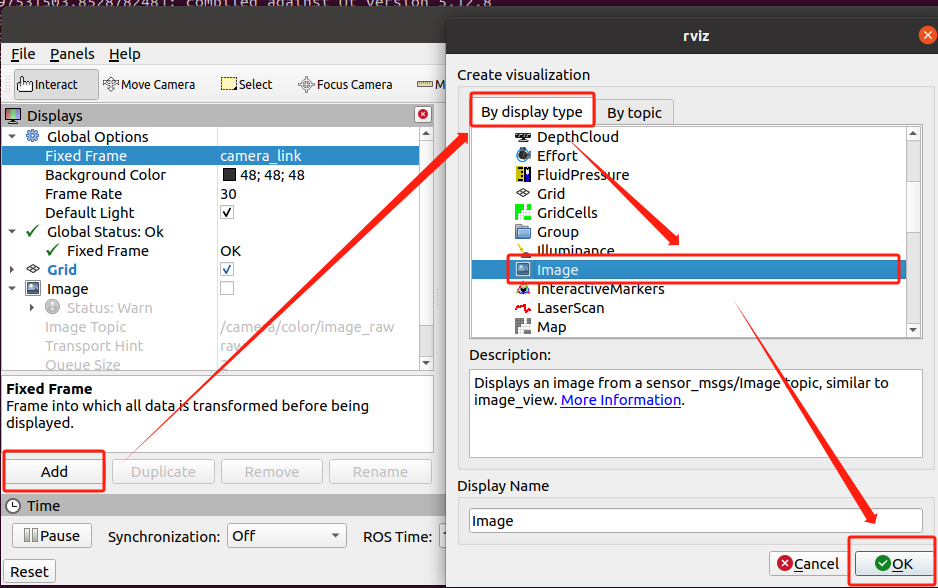This screenshot has width=938, height=588.
Task: Open the Help menu
Action: (x=124, y=54)
